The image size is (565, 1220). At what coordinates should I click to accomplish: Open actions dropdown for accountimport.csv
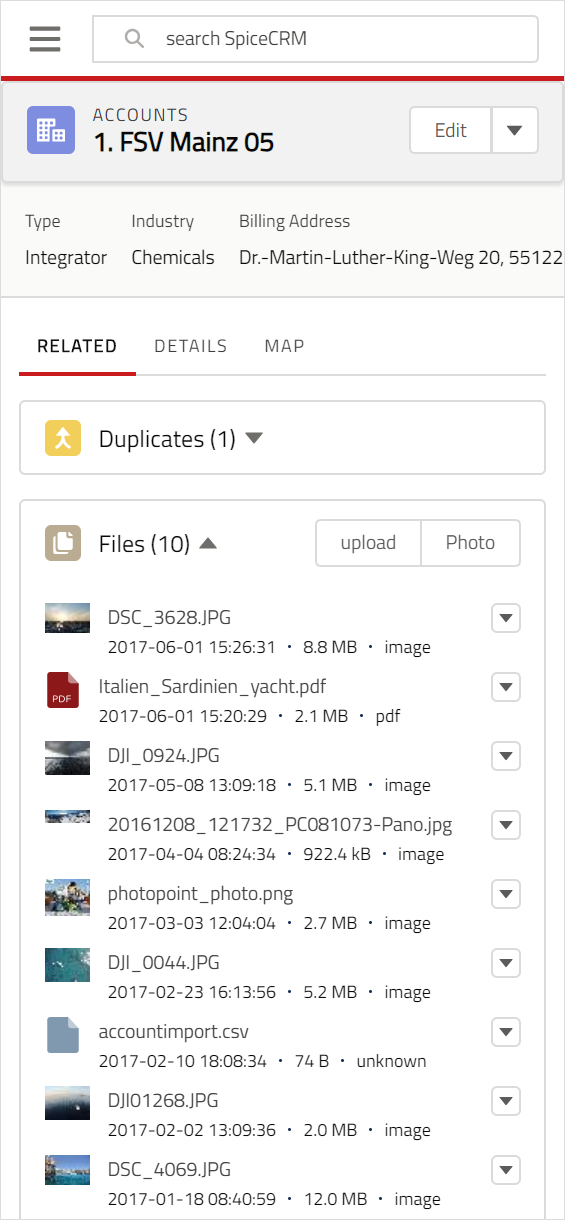(507, 1032)
